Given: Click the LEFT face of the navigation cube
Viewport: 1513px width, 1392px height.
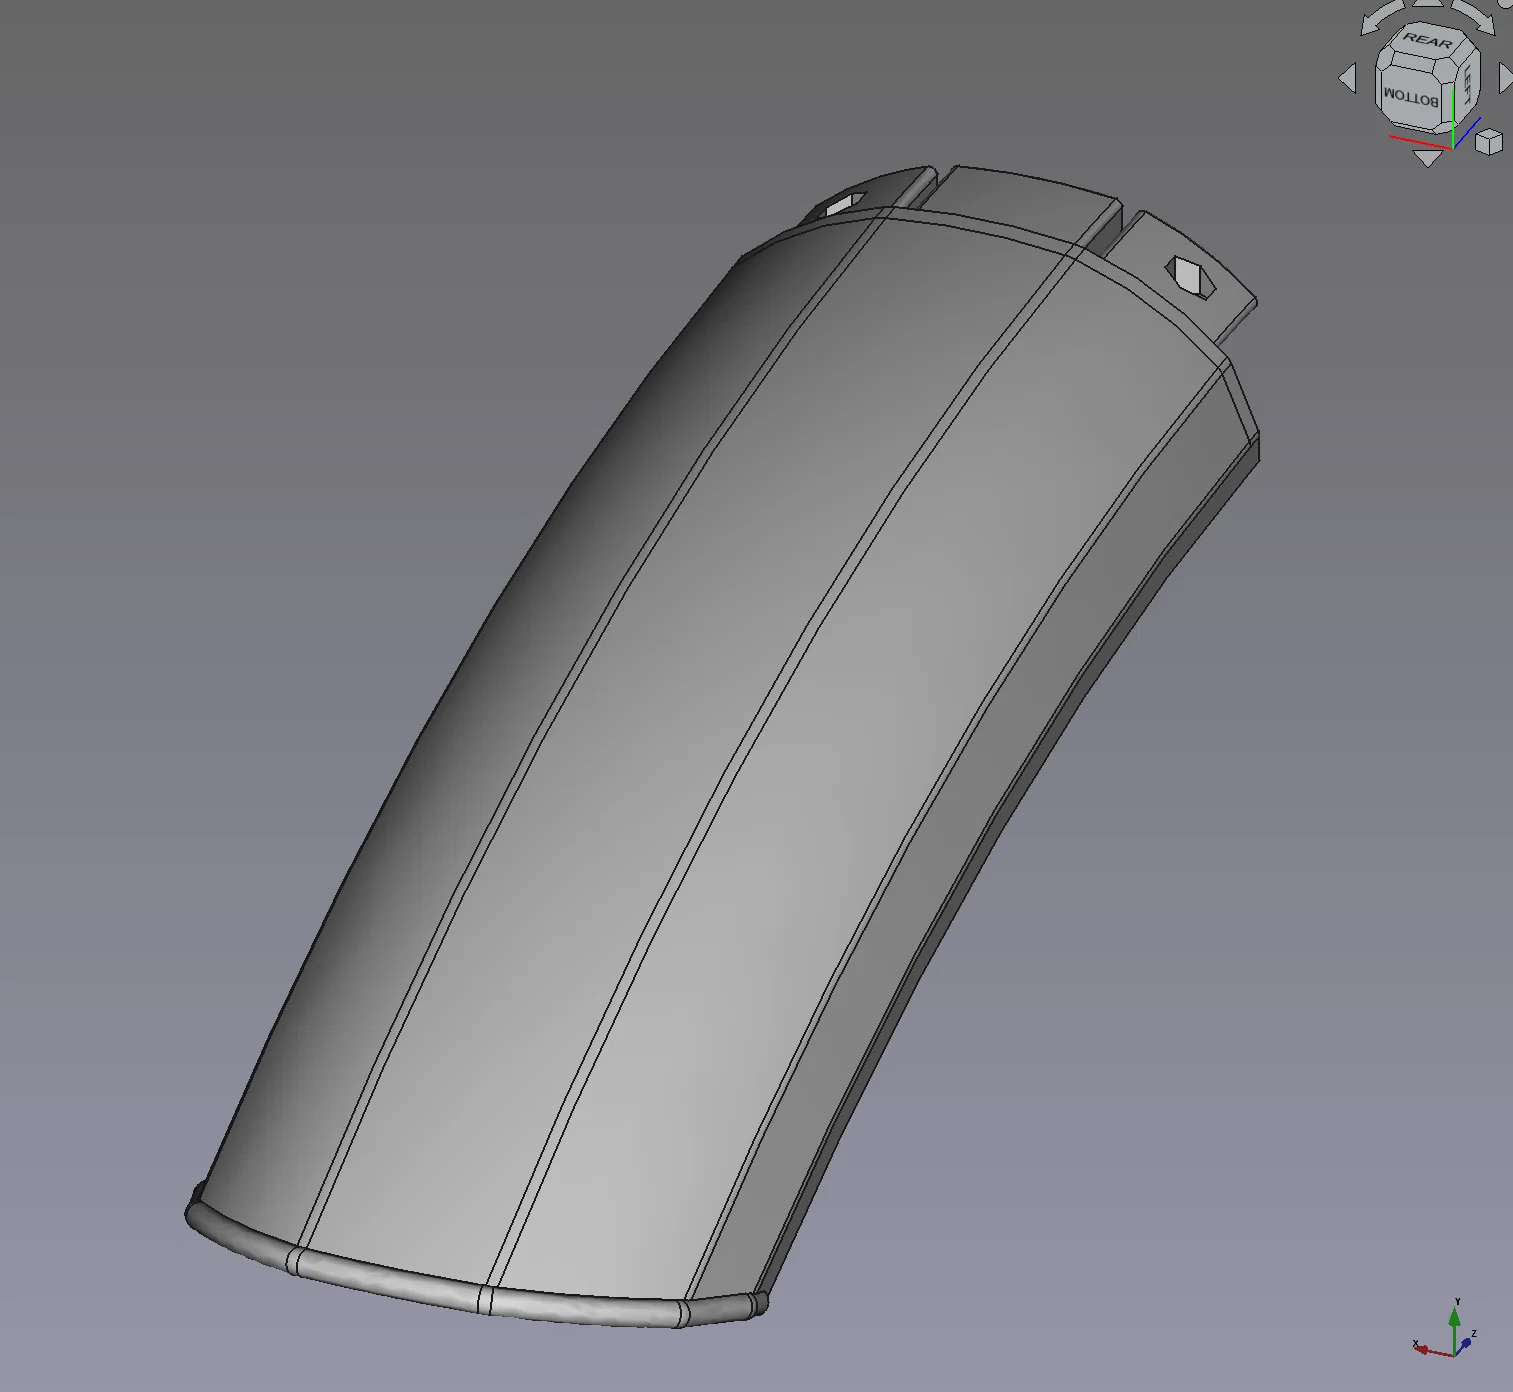Looking at the screenshot, I should [1467, 84].
